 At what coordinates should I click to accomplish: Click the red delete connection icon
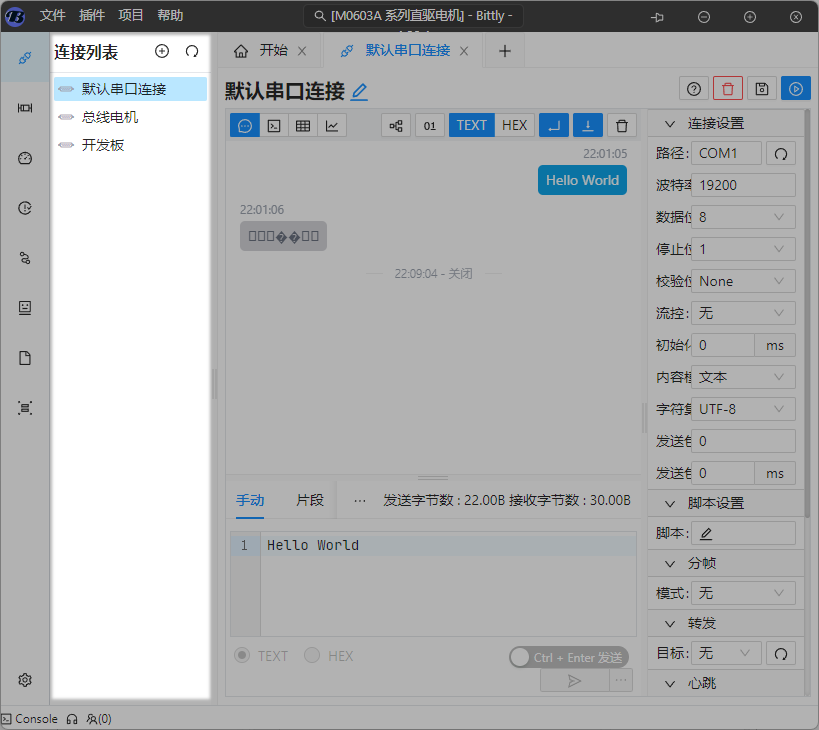pos(727,89)
